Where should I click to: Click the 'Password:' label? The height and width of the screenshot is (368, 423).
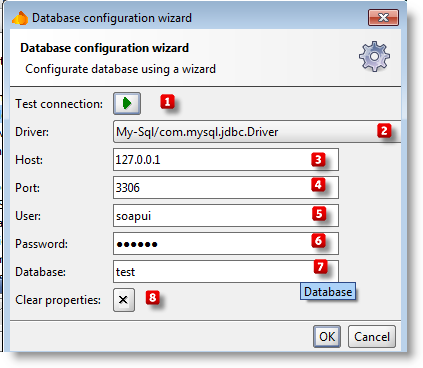[41, 244]
